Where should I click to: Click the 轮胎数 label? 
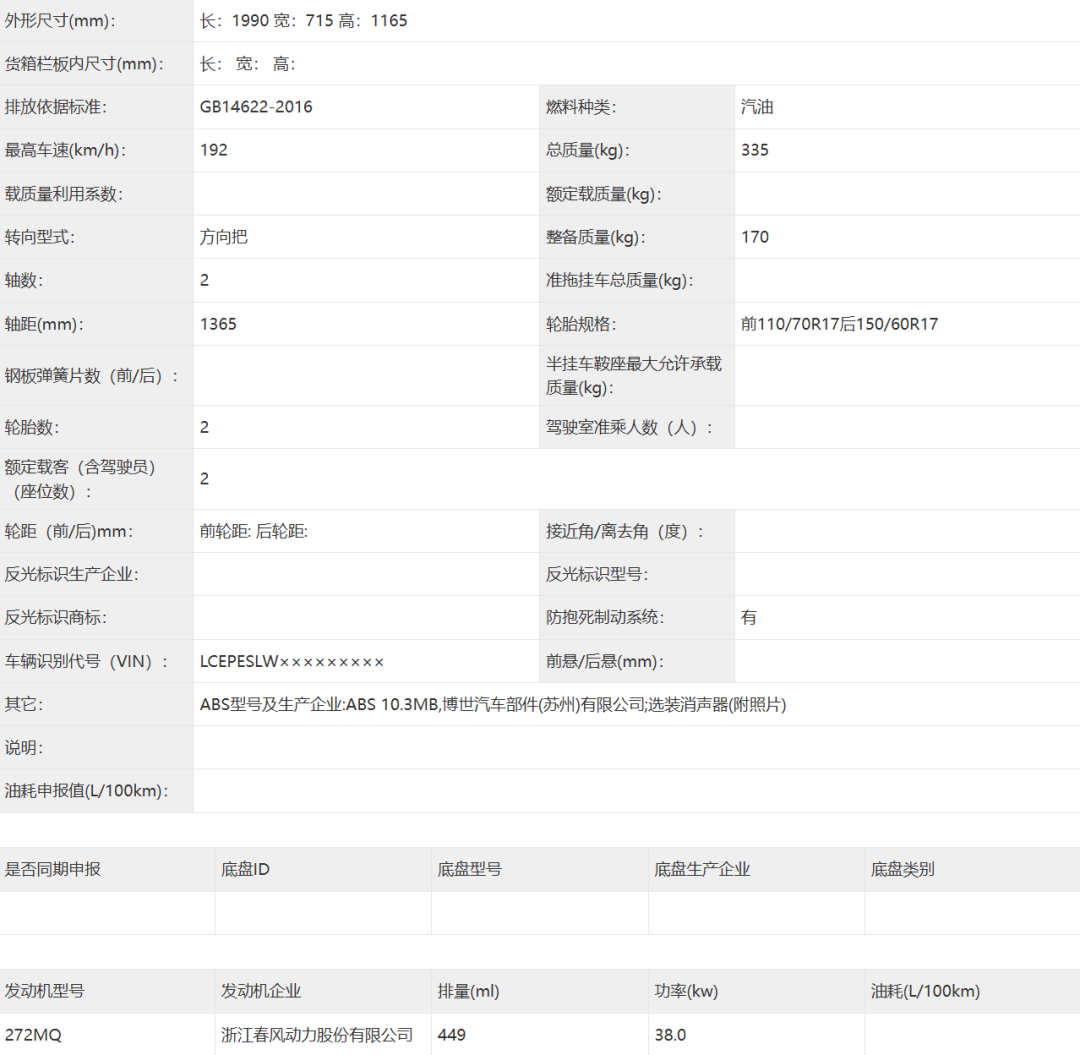pyautogui.click(x=32, y=427)
